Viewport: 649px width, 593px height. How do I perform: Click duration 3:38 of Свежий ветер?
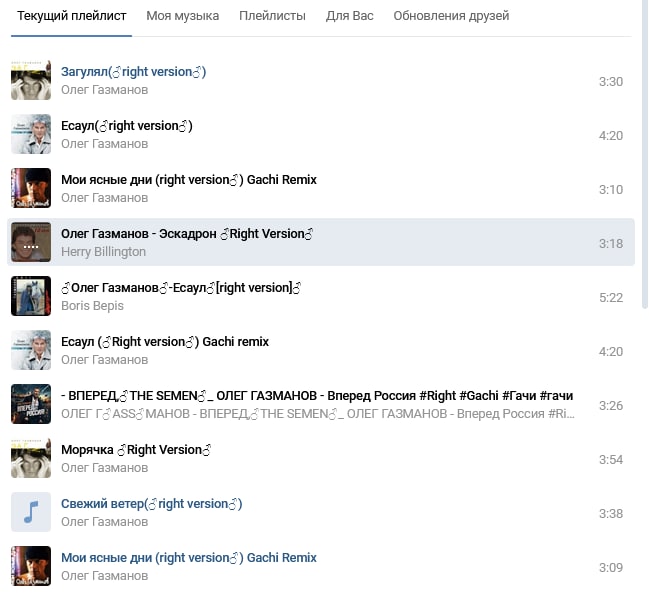pos(611,514)
